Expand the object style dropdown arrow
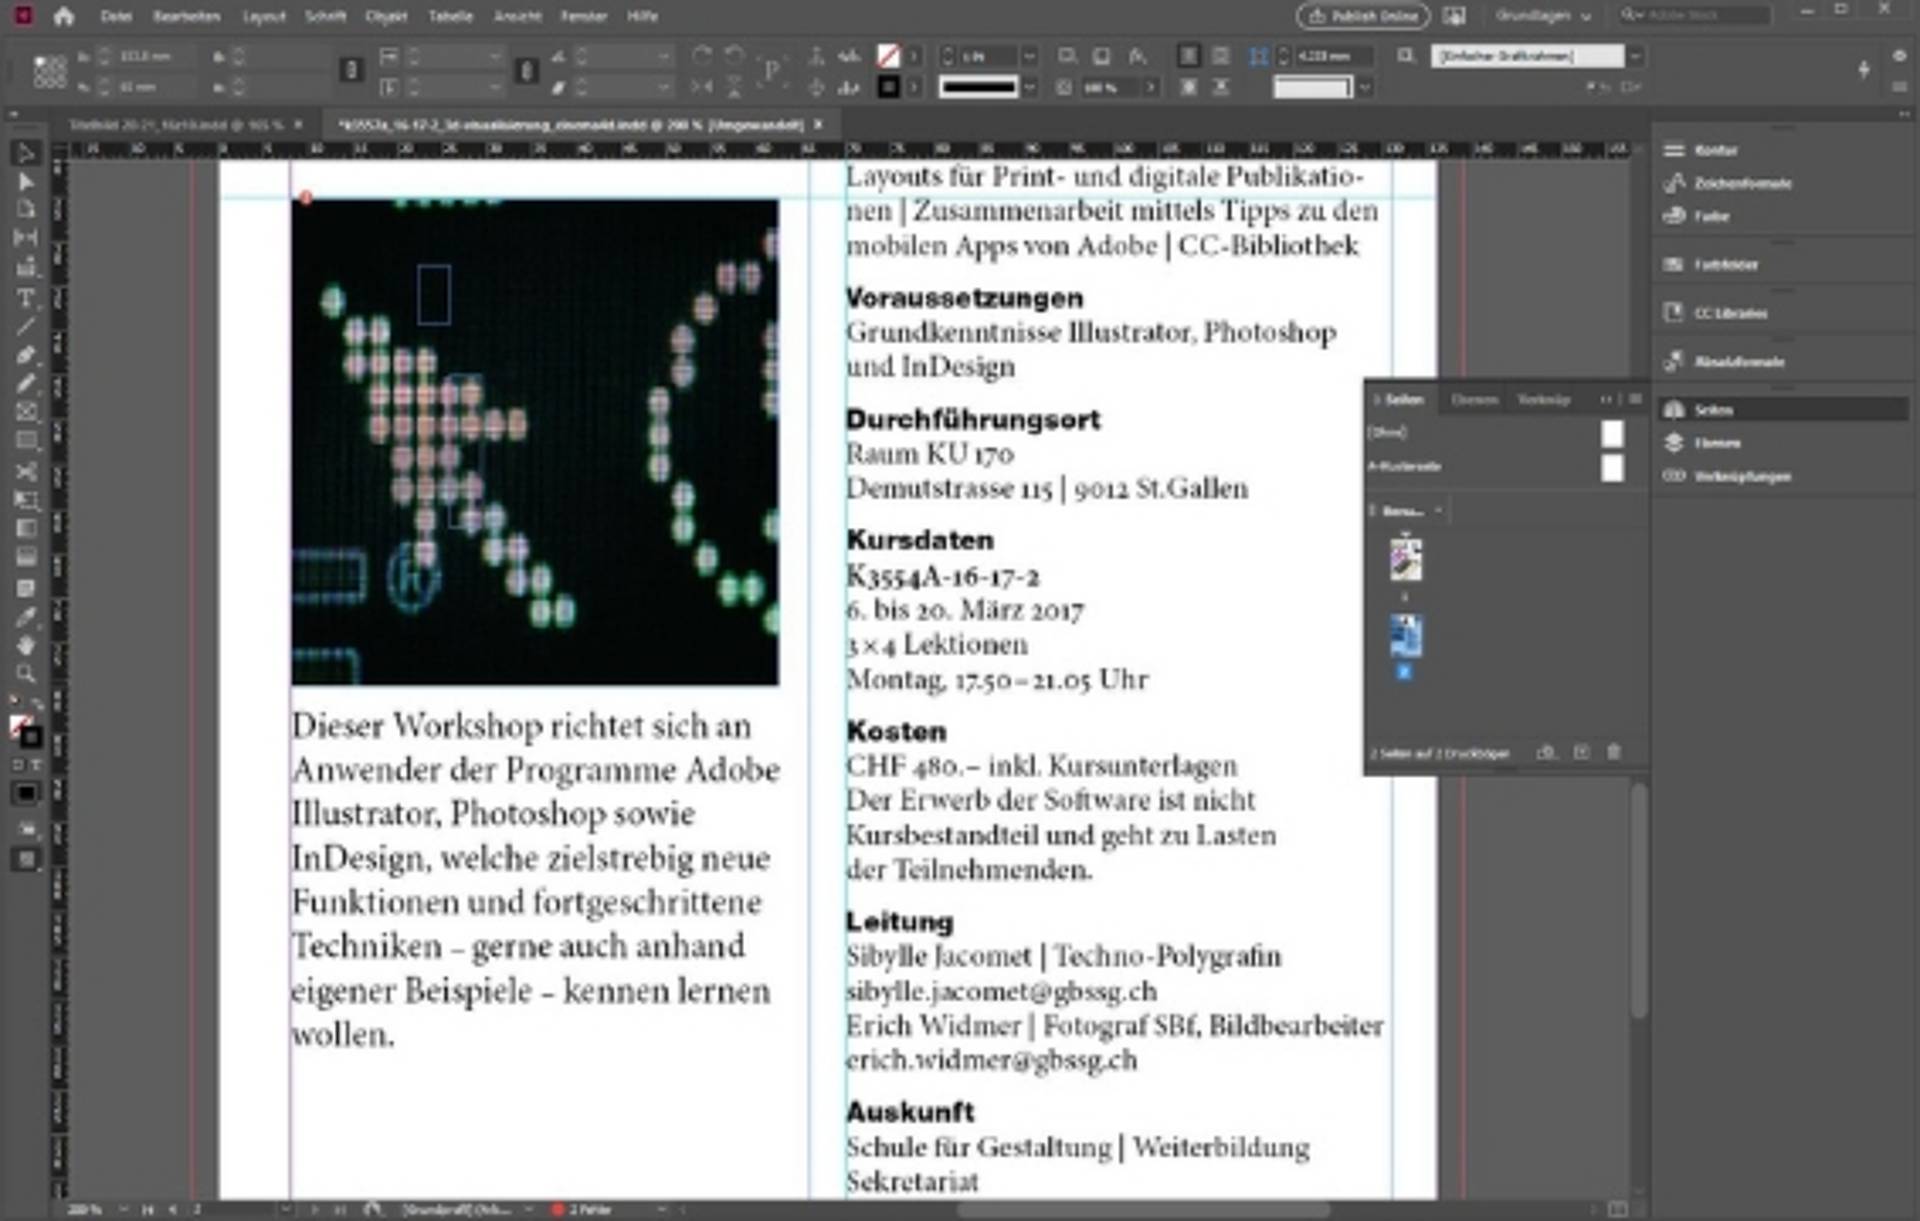This screenshot has height=1221, width=1920. [1636, 56]
